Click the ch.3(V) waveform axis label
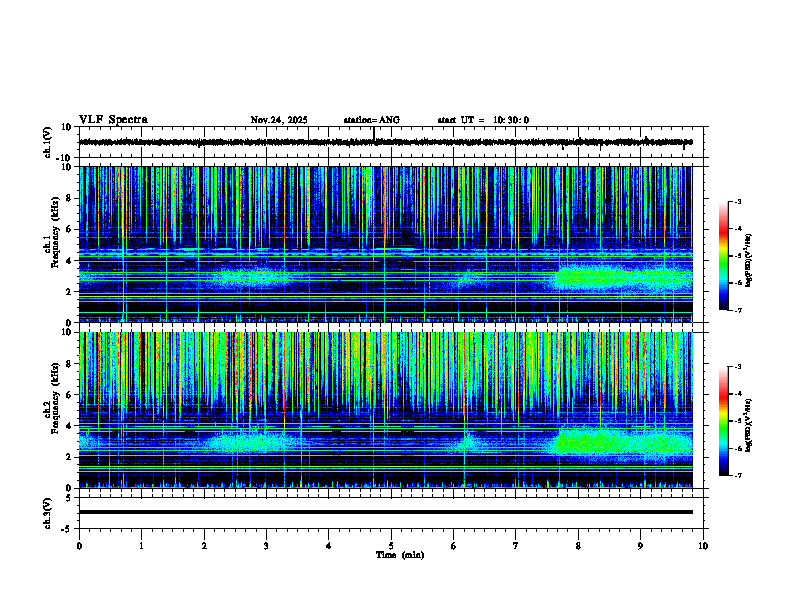This screenshot has height=612, width=792. pyautogui.click(x=47, y=513)
